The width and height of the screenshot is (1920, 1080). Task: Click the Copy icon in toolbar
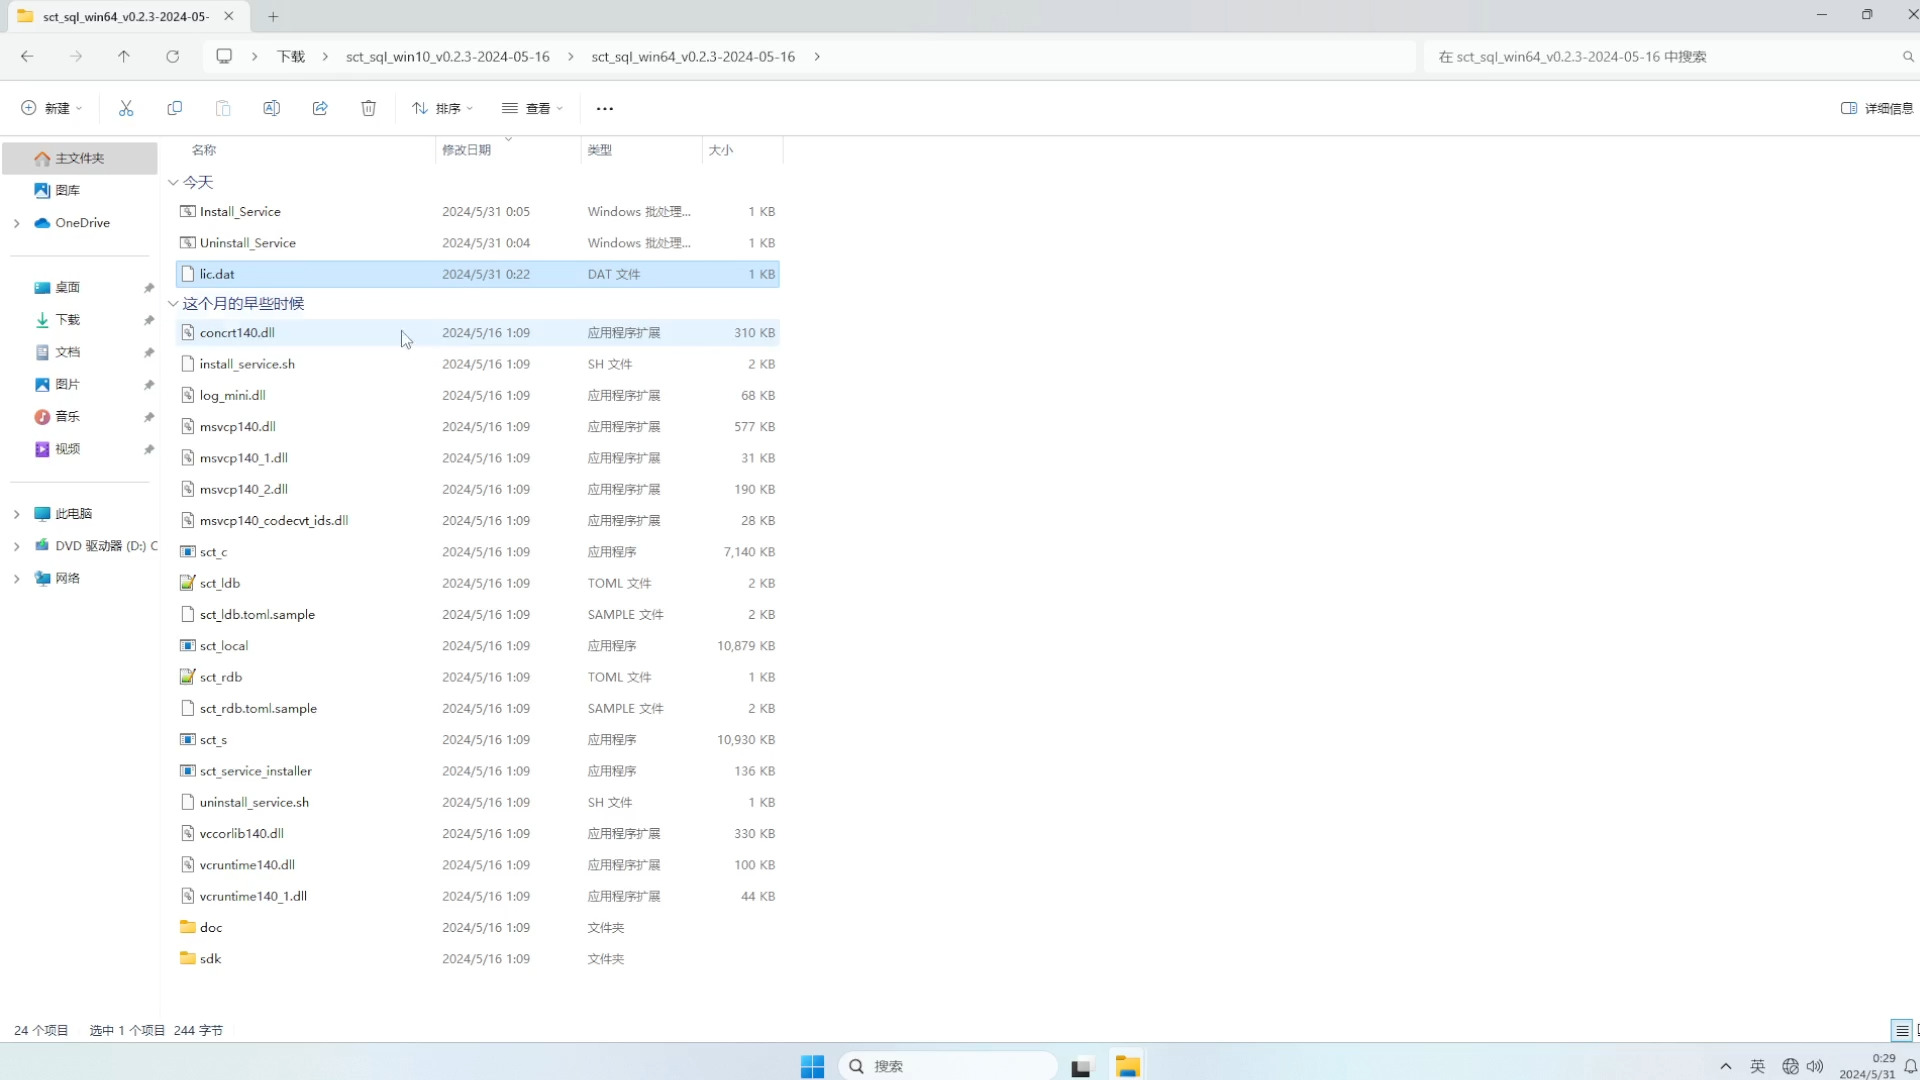tap(174, 108)
